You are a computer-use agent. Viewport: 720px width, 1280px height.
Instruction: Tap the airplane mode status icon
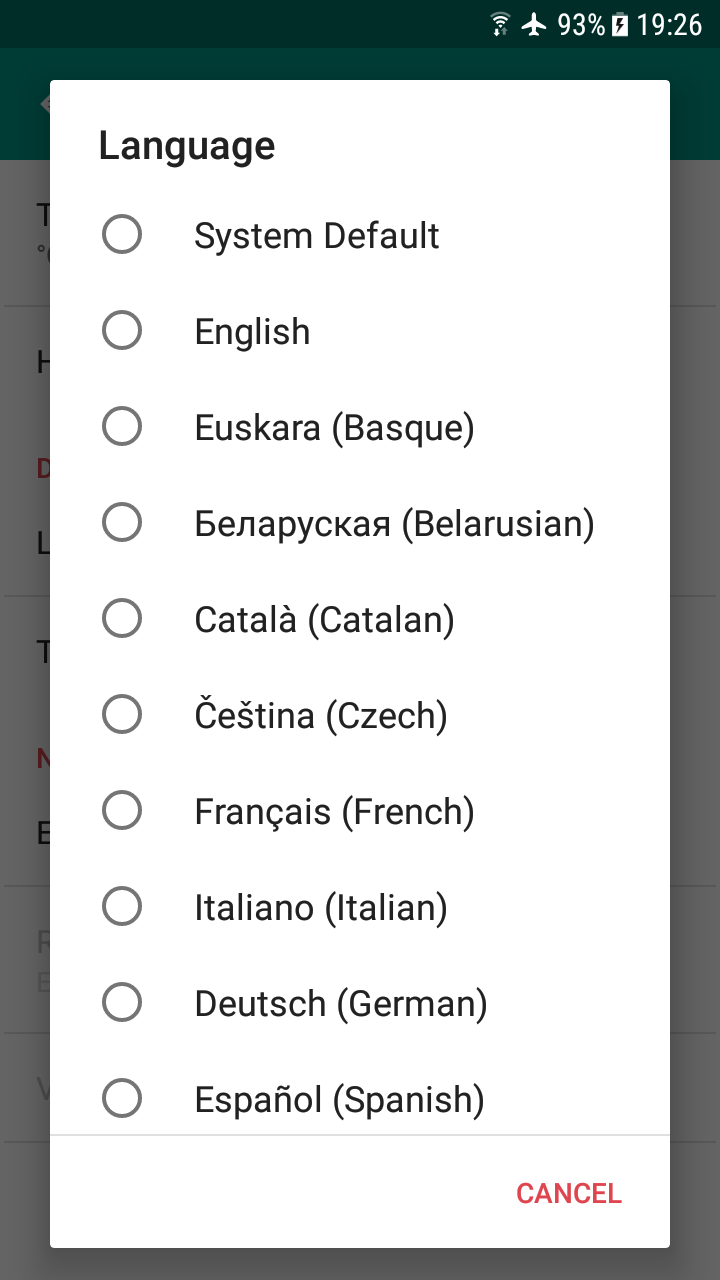[x=535, y=24]
